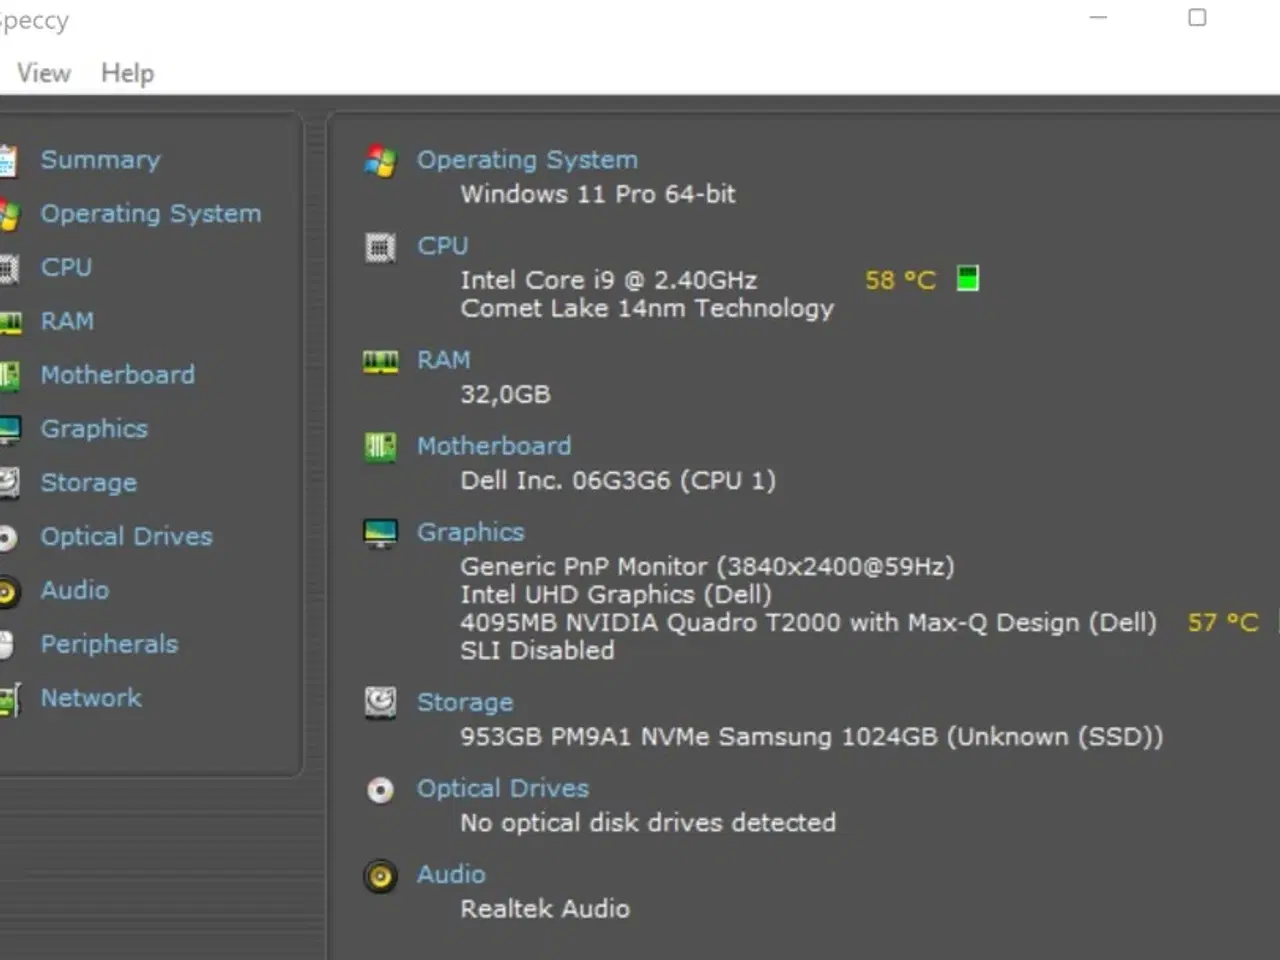Select Peripherals in the sidebar
The image size is (1280, 960).
pos(109,645)
